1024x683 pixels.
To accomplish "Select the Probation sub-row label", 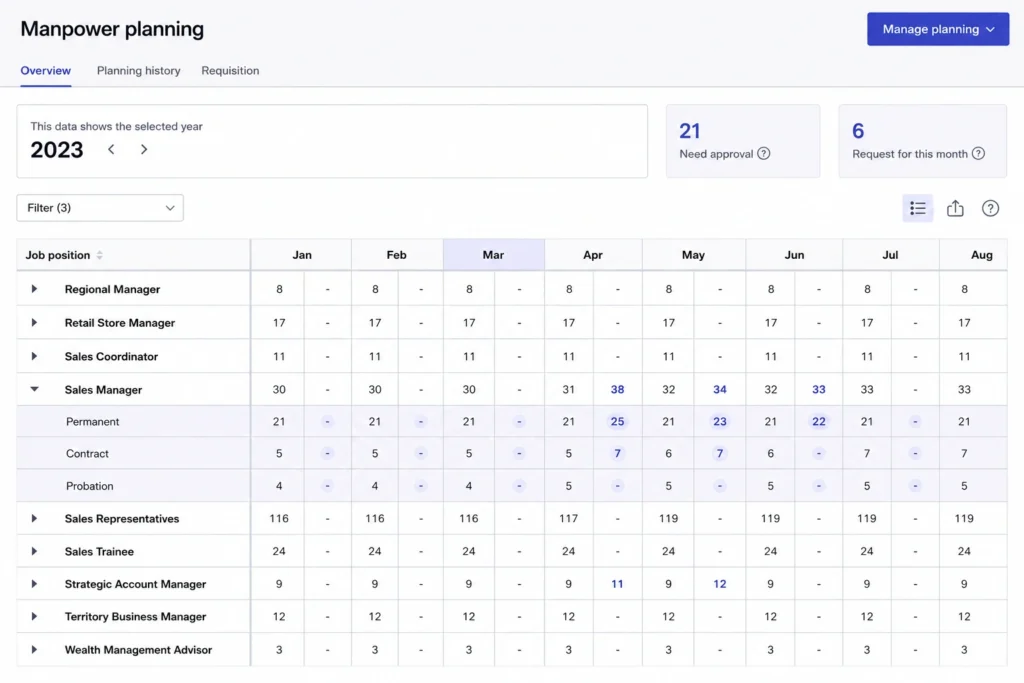I will 89,486.
